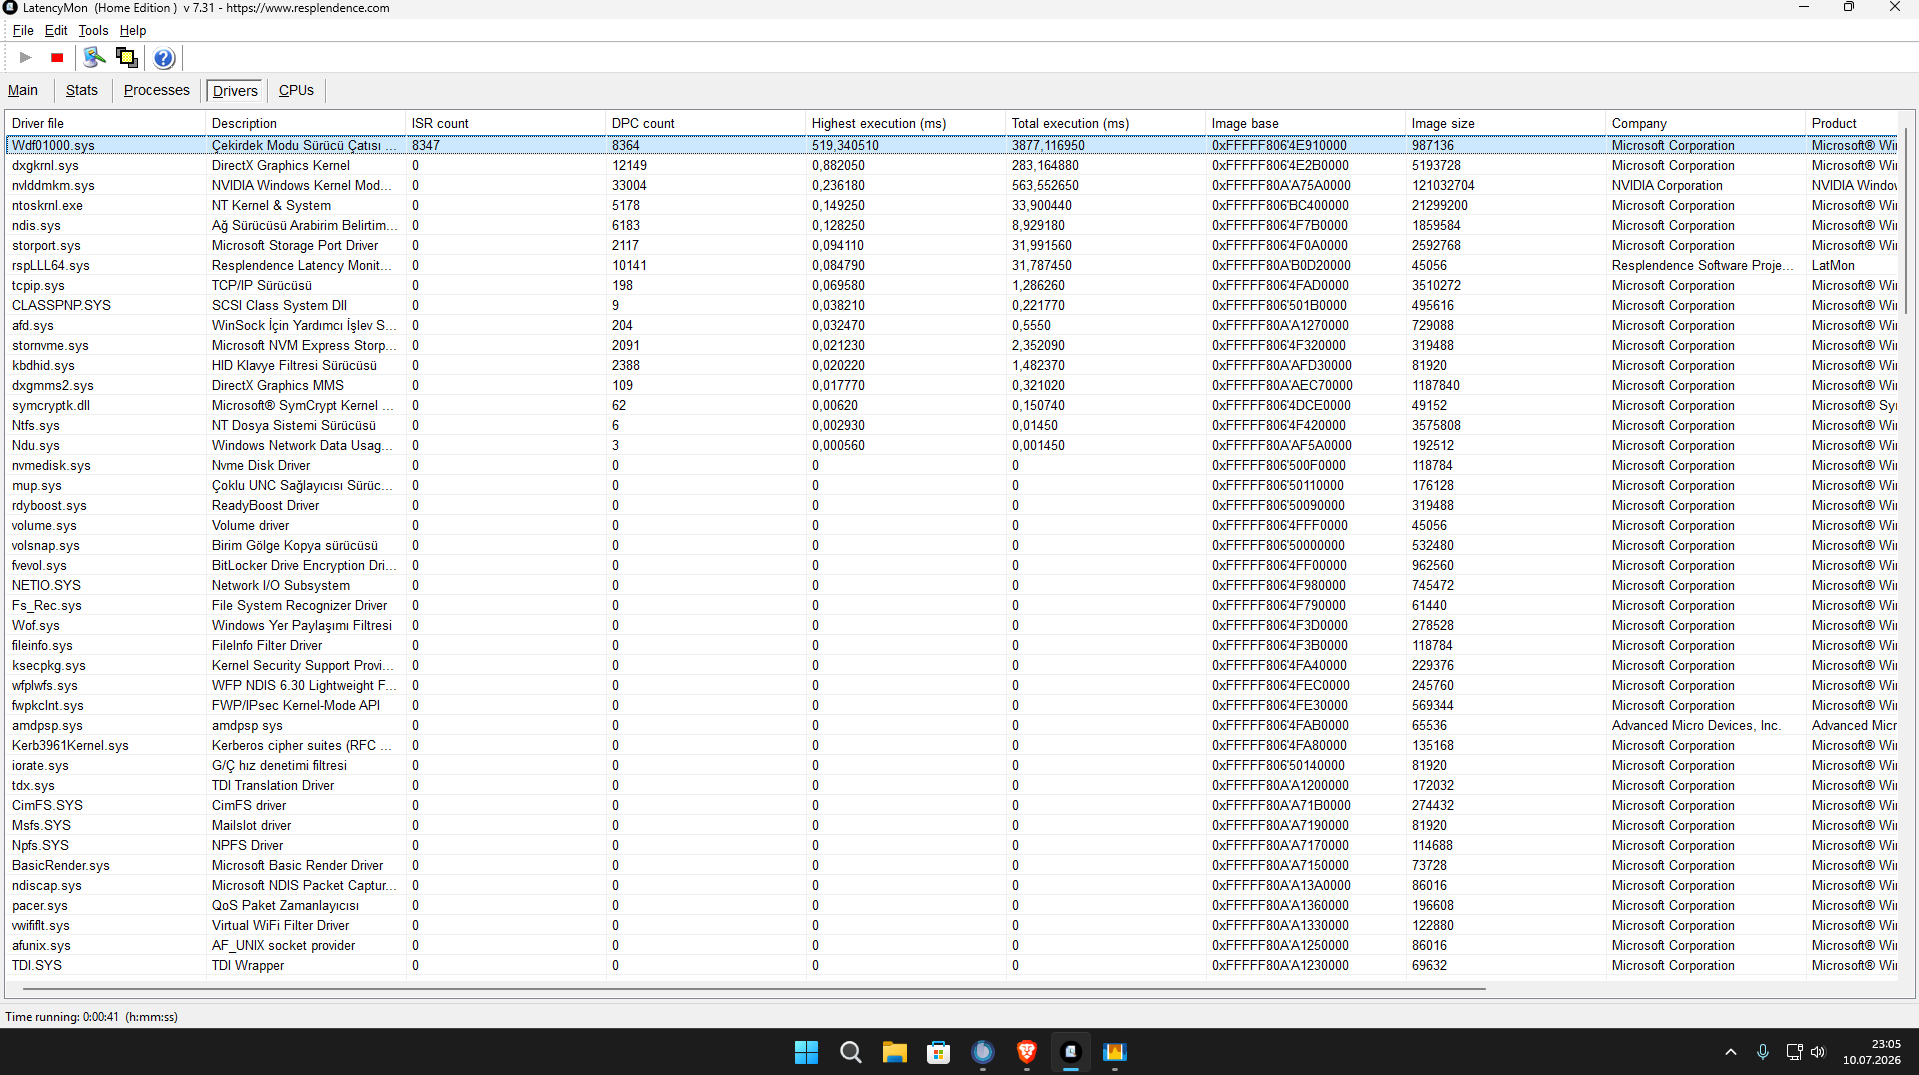Sort by the Product column header
The height and width of the screenshot is (1075, 1919).
click(x=1851, y=123)
